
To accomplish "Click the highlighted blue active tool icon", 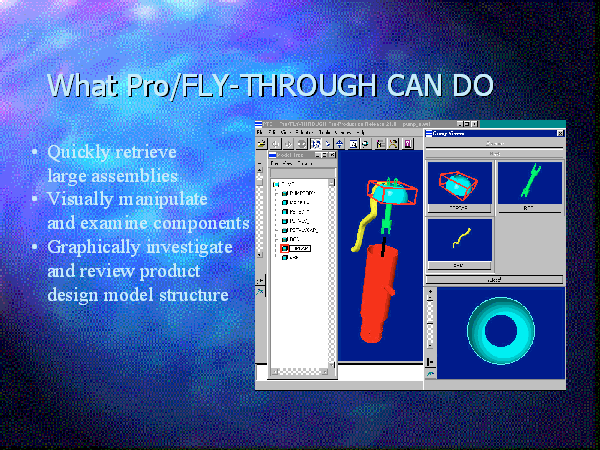I will tap(316, 143).
